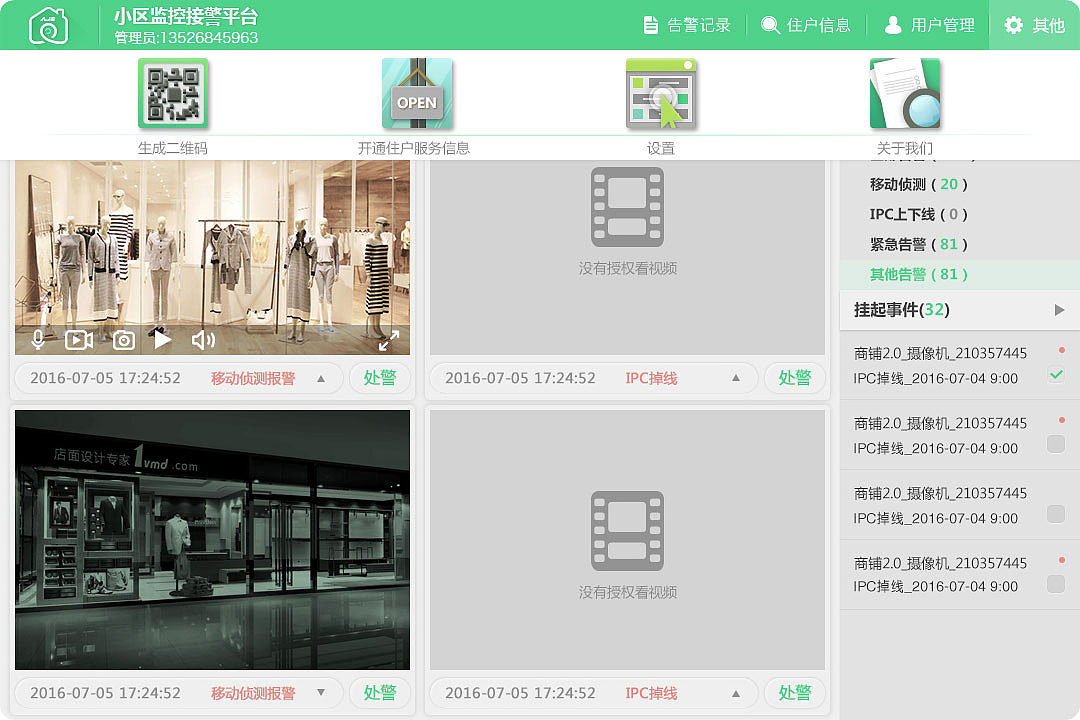Image resolution: width=1080 pixels, height=720 pixels.
Task: Open the alarm dropdown under the dark storefront video
Action: coord(321,692)
